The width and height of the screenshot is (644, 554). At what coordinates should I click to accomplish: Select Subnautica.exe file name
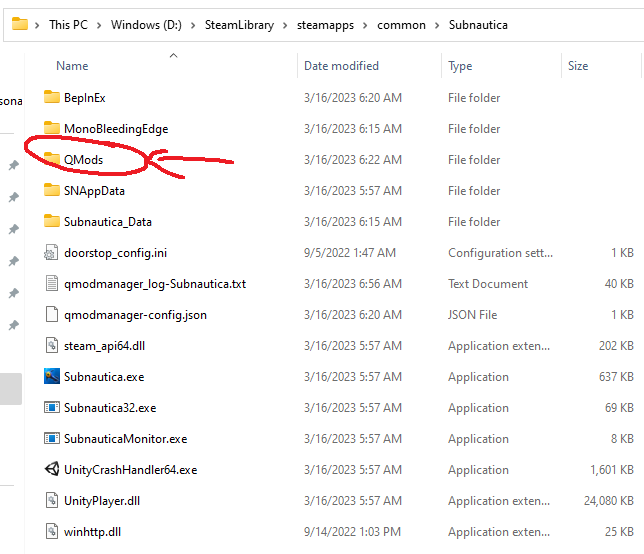pos(104,377)
